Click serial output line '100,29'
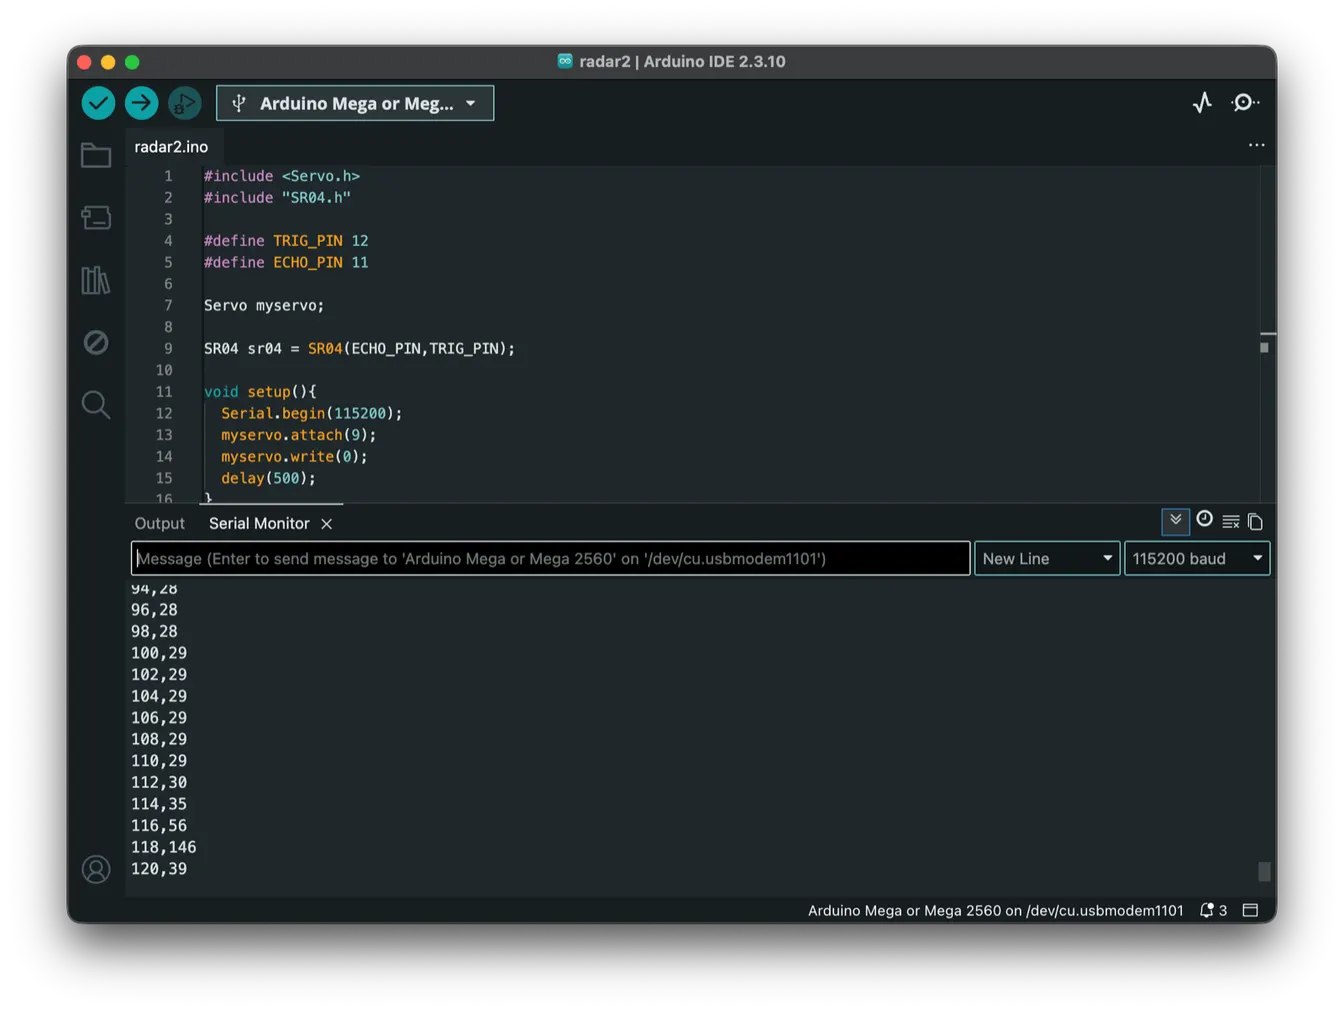Screen dimensions: 1344x1012 coord(159,653)
